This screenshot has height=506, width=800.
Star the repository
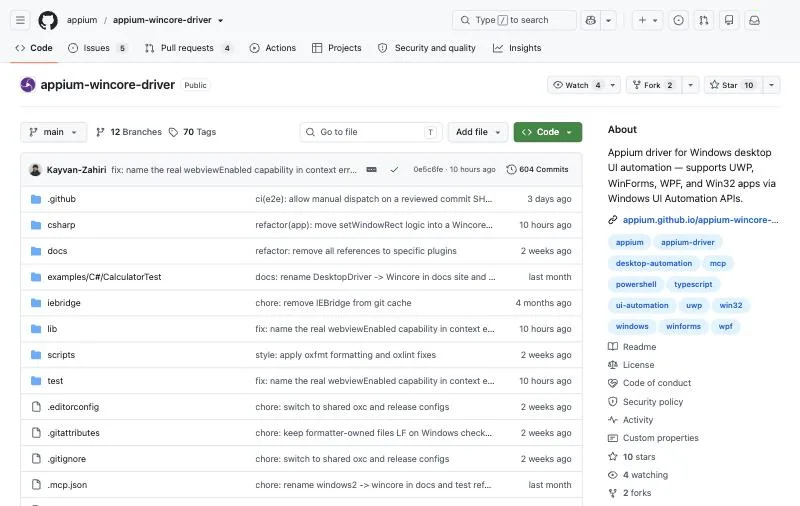pos(734,85)
